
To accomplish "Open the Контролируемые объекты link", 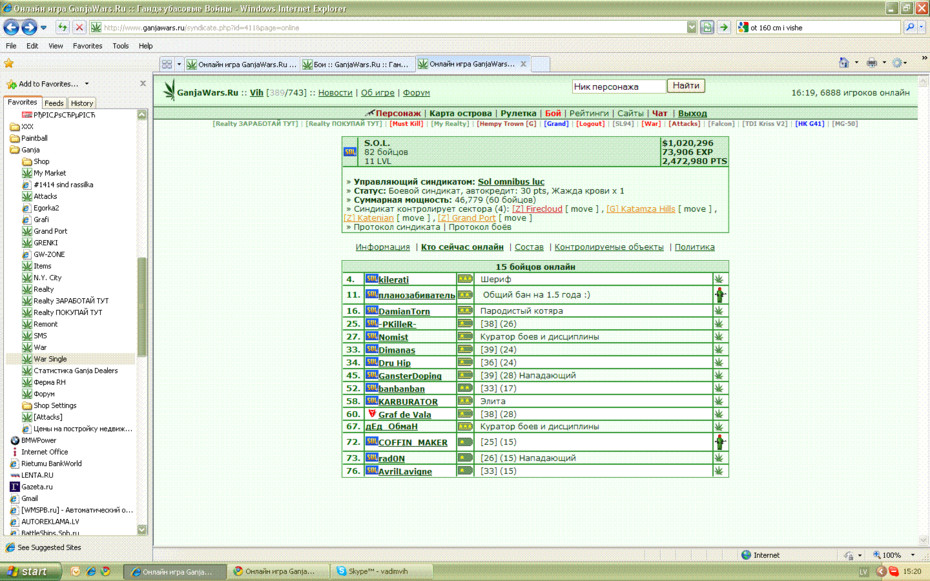I will pyautogui.click(x=609, y=247).
